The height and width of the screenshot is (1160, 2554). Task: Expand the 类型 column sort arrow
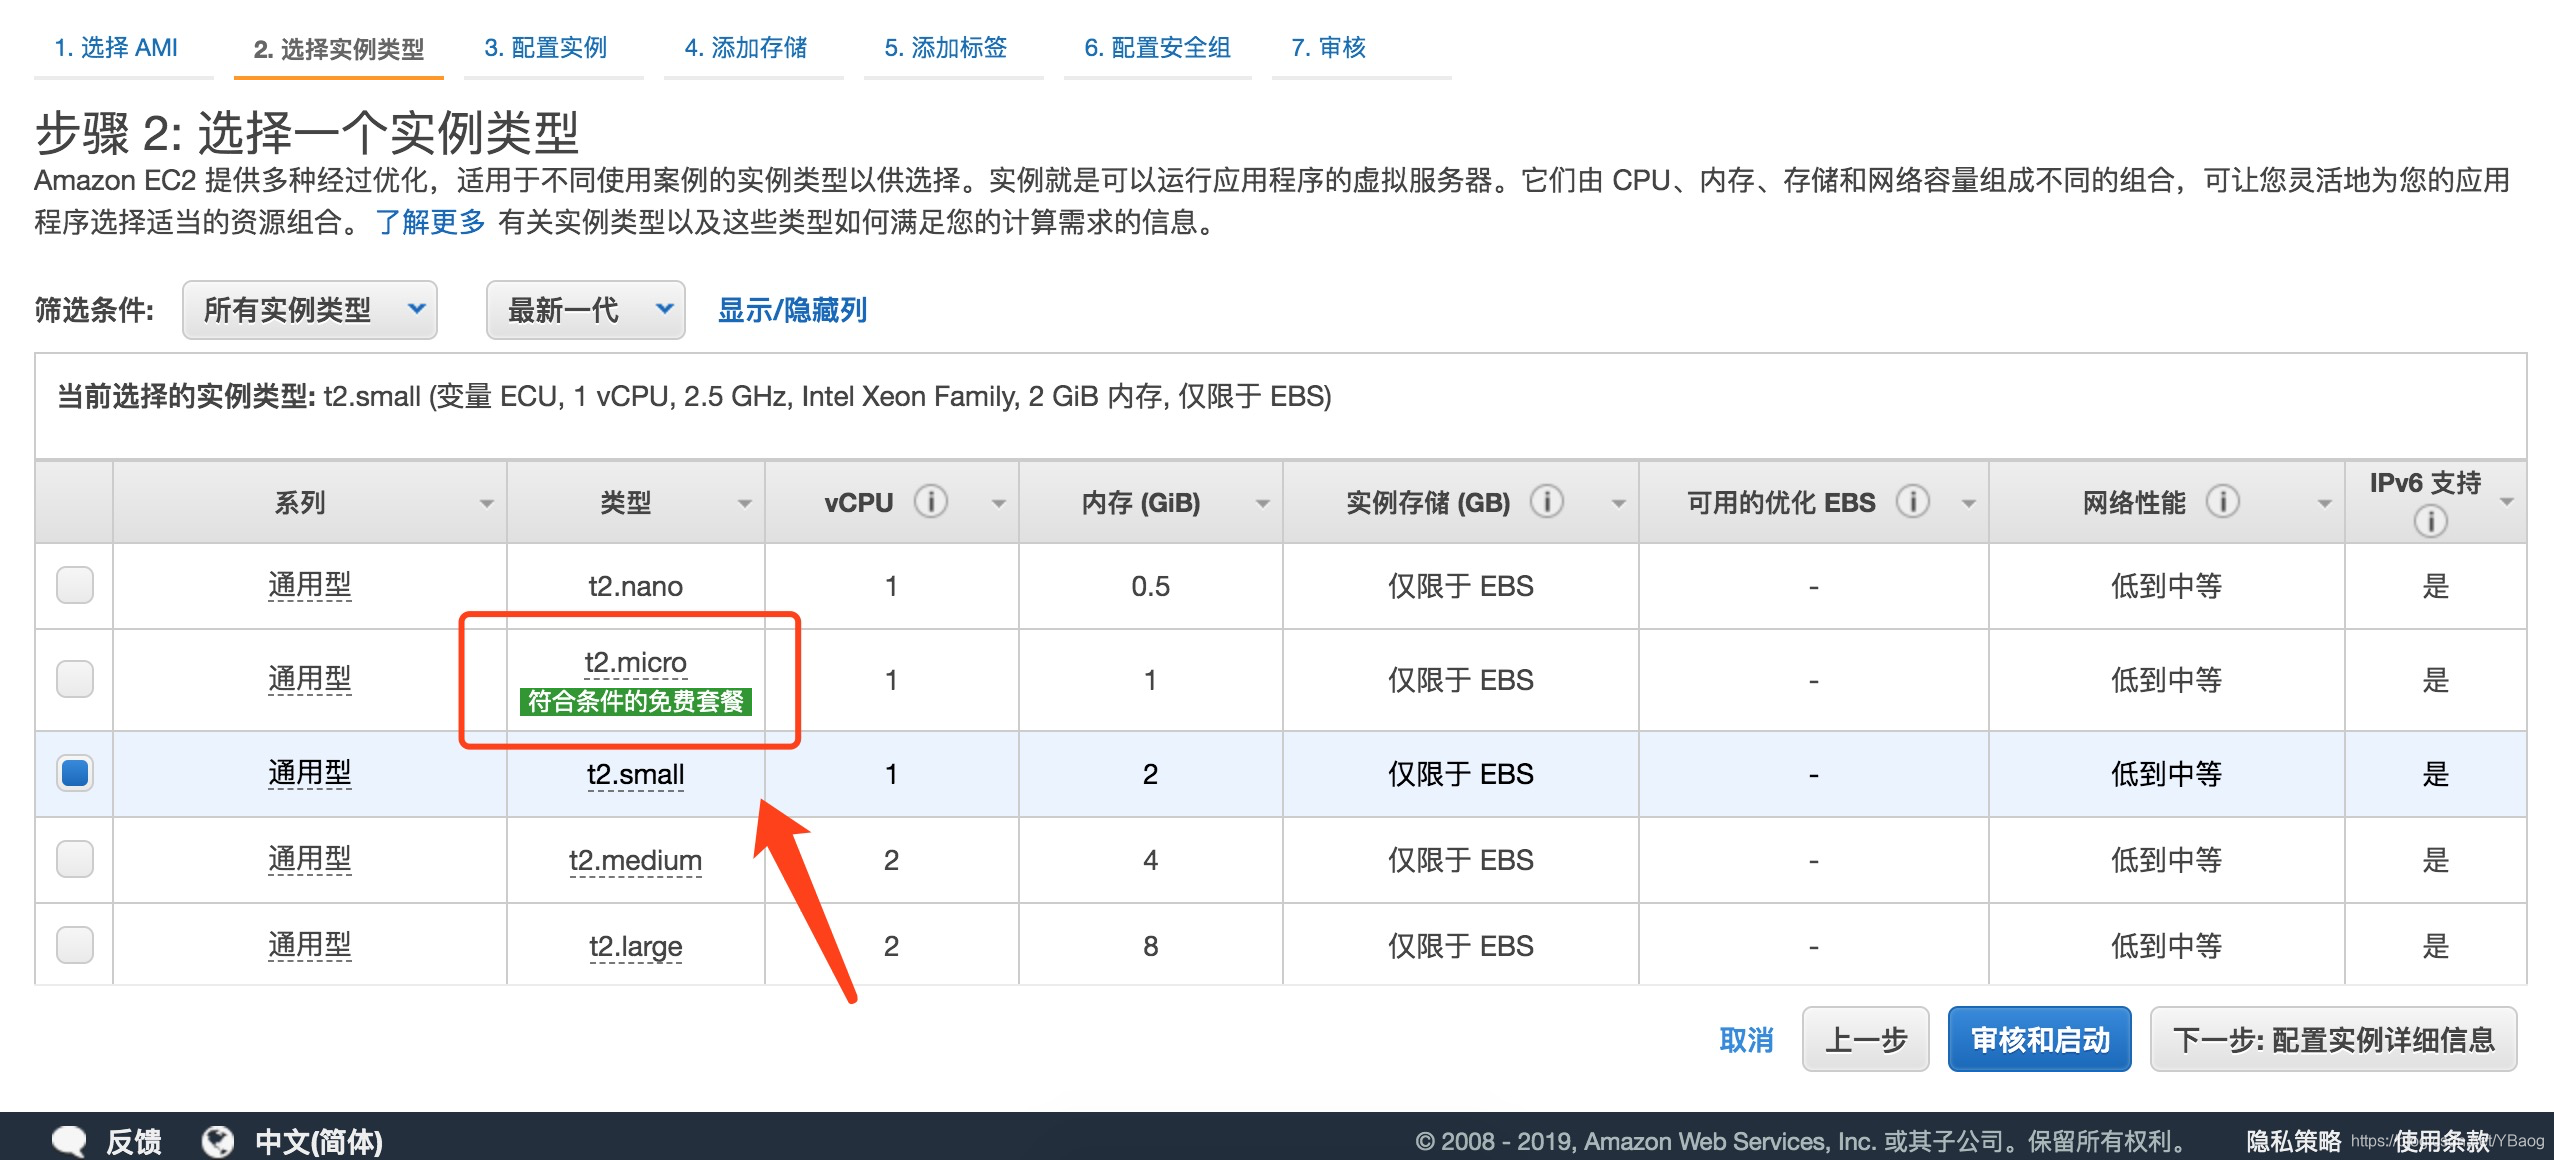coord(745,503)
